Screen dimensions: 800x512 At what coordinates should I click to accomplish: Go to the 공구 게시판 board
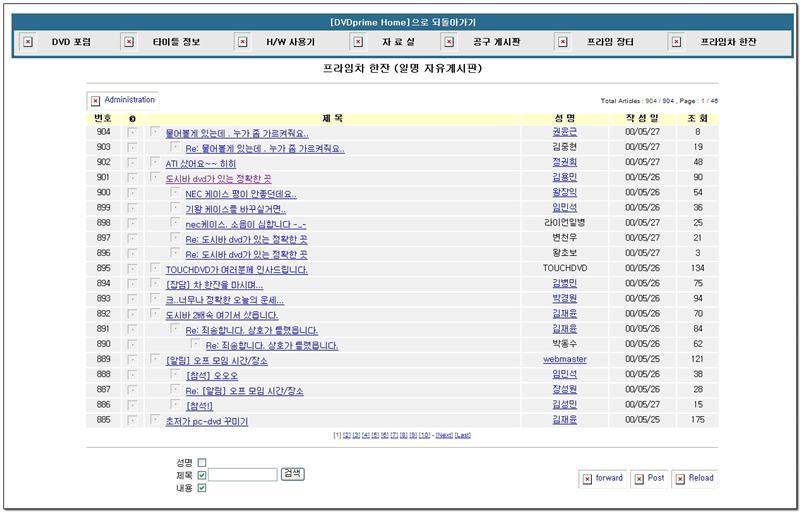pos(496,42)
